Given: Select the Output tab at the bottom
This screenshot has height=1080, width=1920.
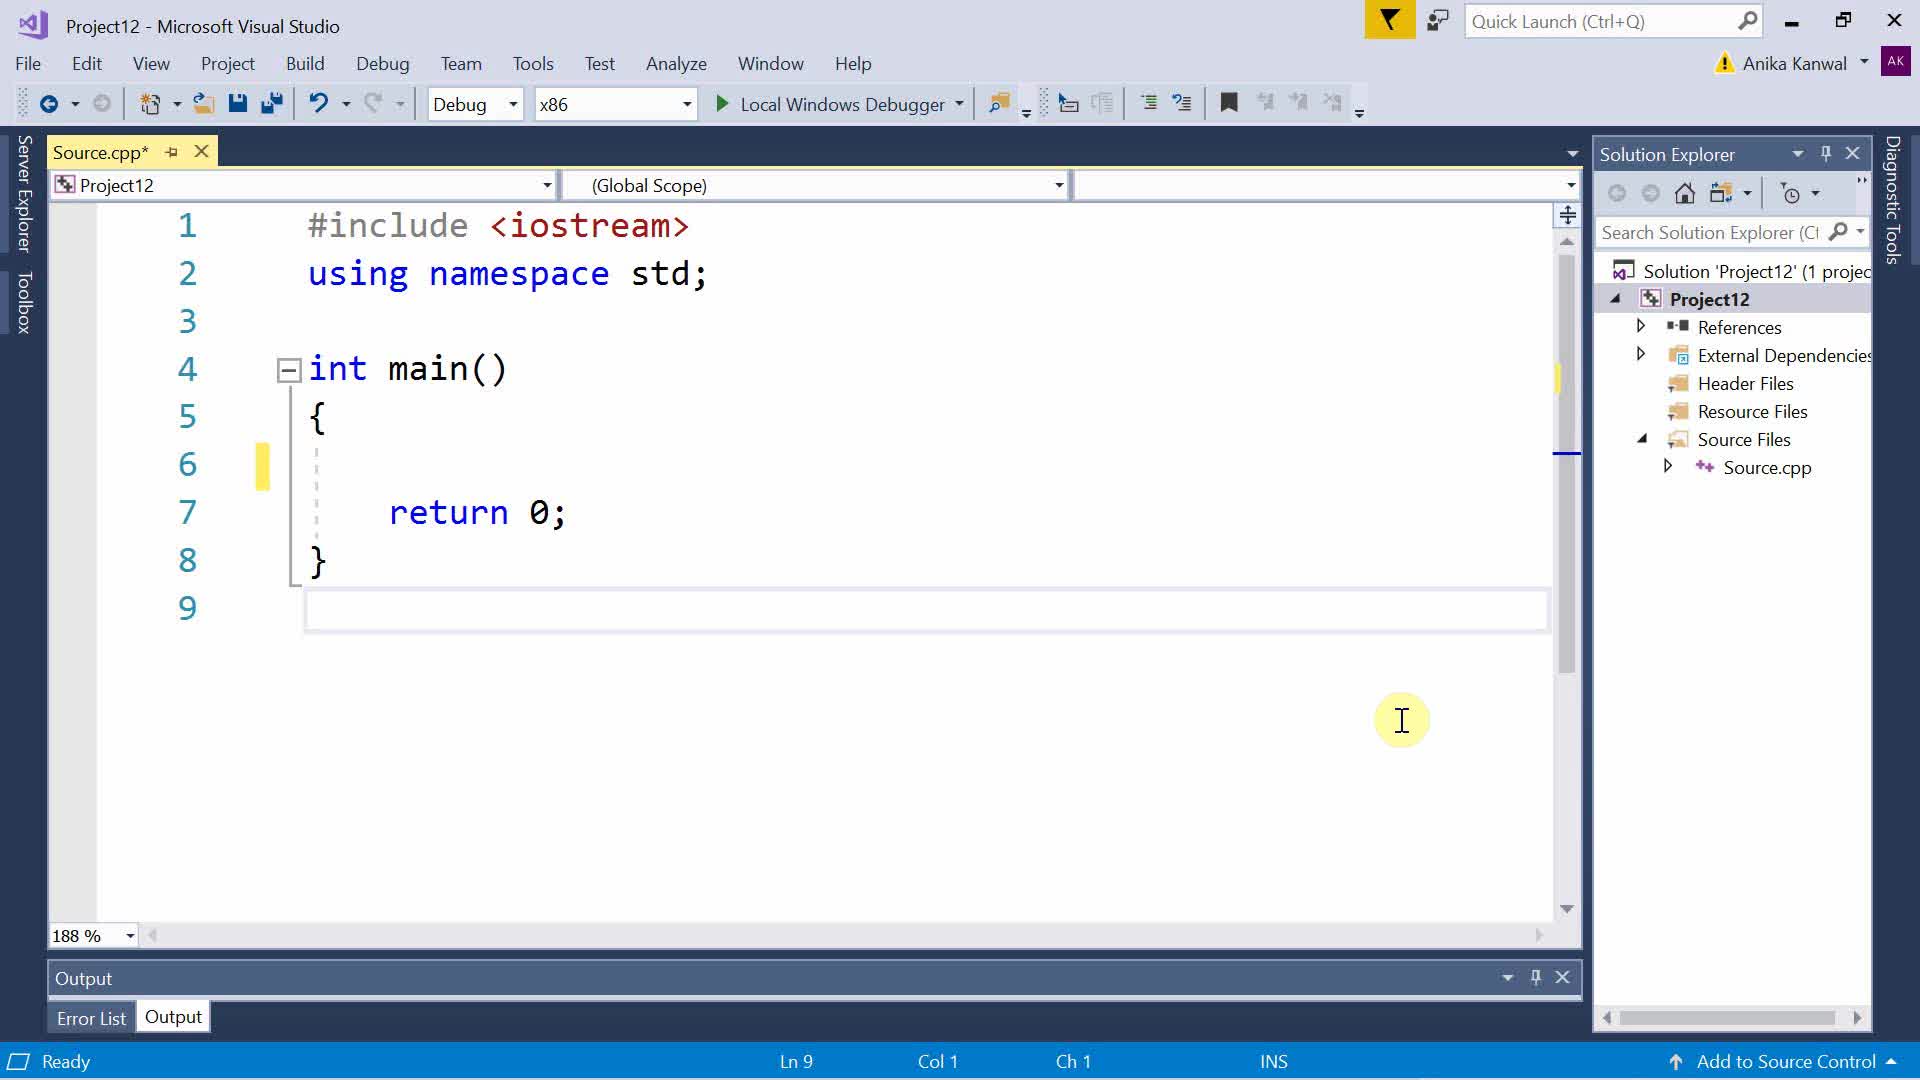Looking at the screenshot, I should (173, 1017).
